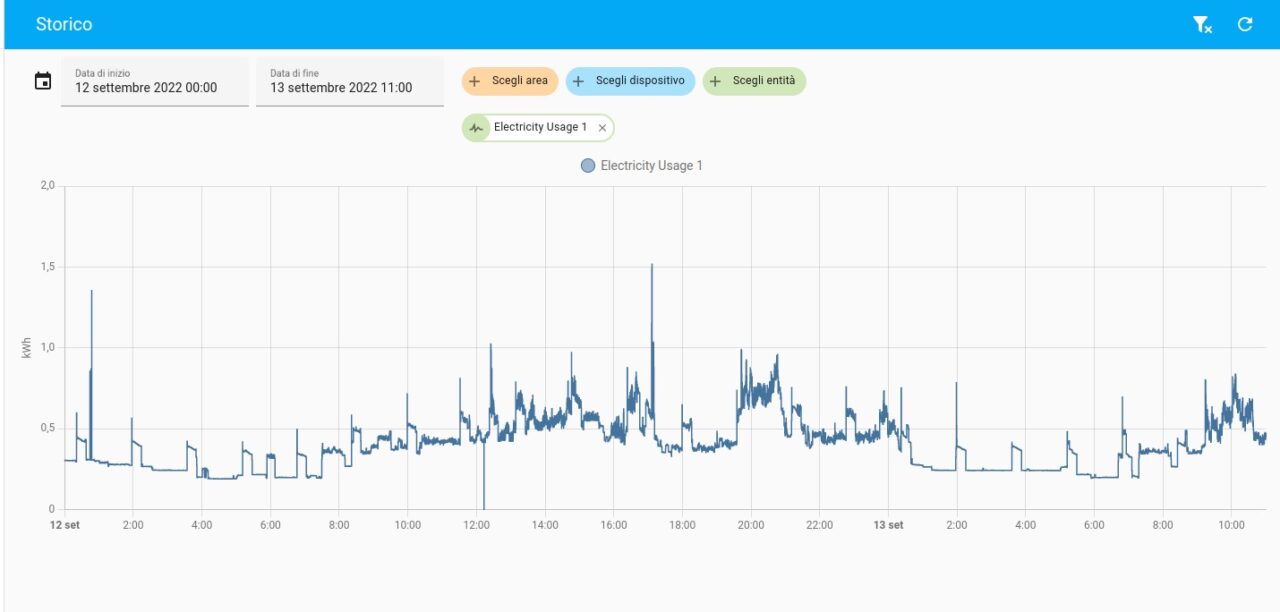Refresh the history data
The width and height of the screenshot is (1280, 612).
tap(1245, 25)
